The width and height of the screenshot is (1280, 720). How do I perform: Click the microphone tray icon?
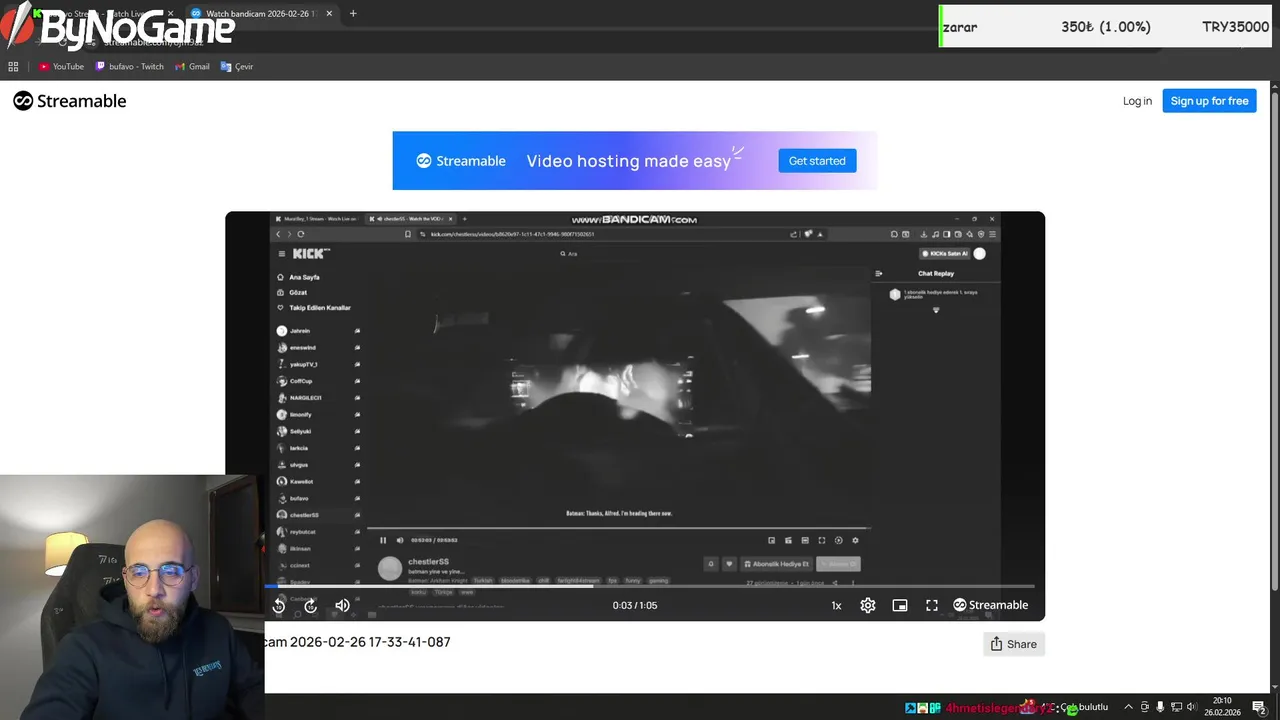point(1160,707)
